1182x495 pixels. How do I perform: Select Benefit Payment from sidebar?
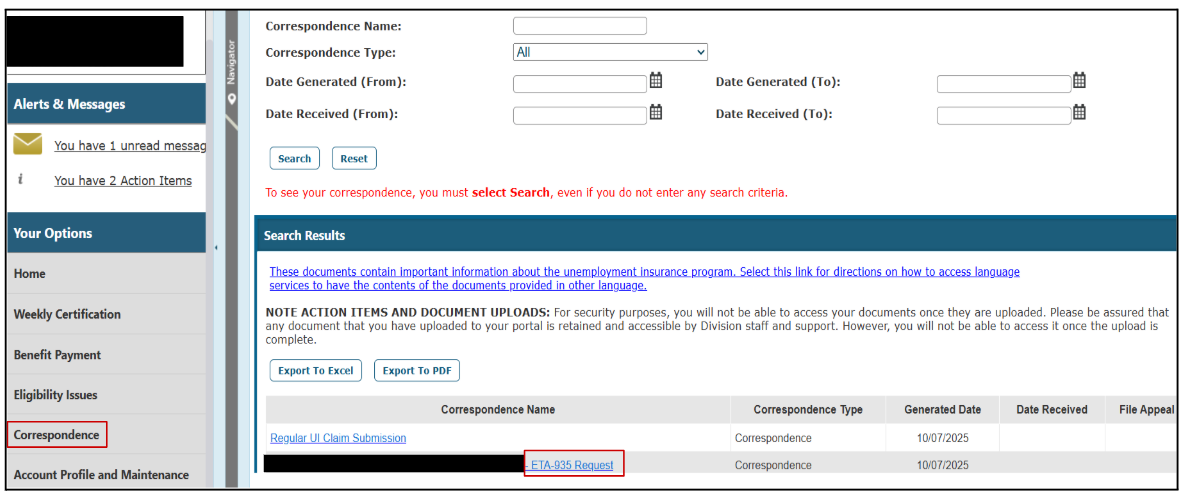point(57,355)
